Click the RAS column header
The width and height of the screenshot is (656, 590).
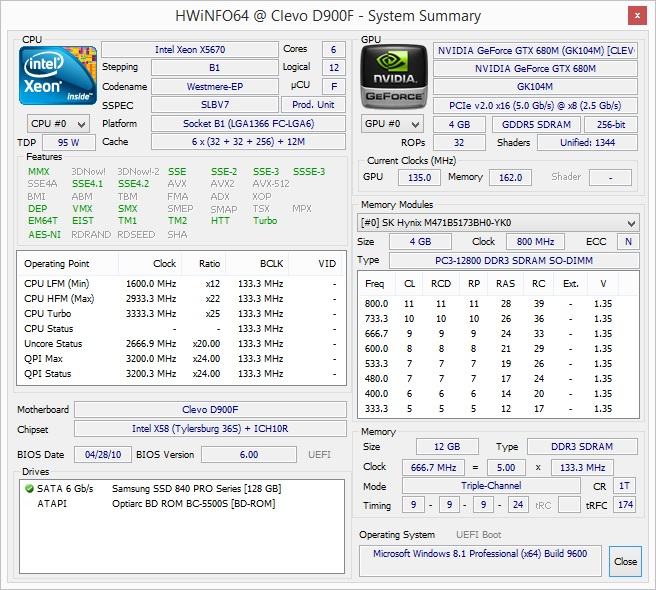click(x=505, y=284)
